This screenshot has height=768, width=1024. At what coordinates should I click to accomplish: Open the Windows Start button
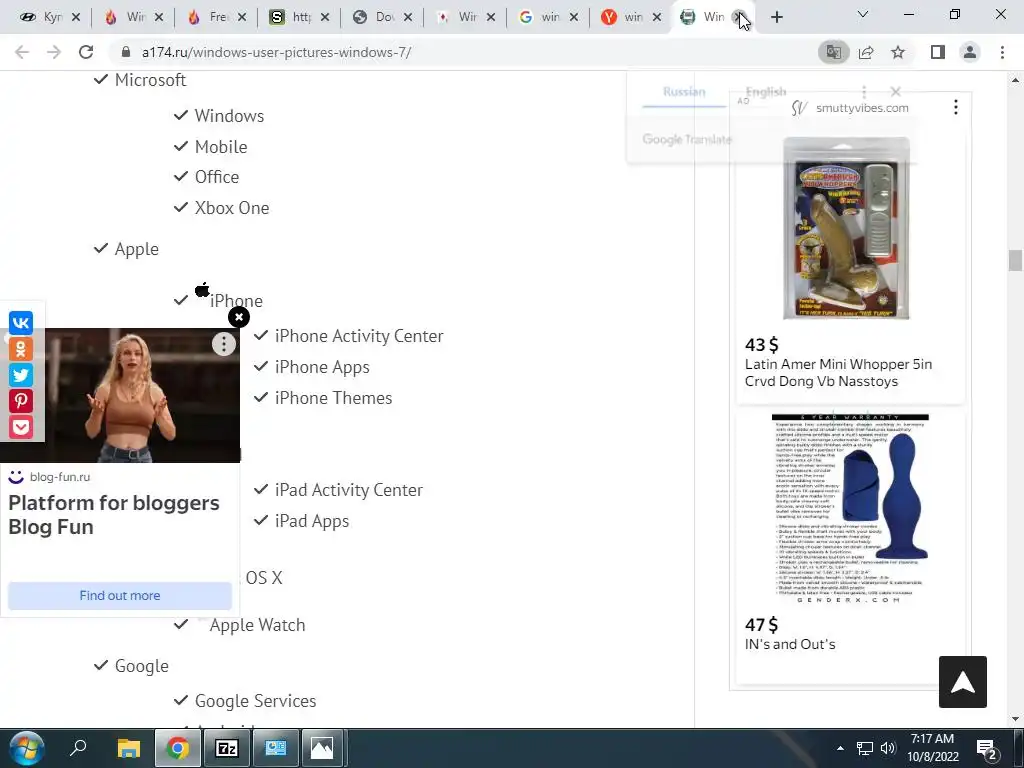(x=27, y=748)
